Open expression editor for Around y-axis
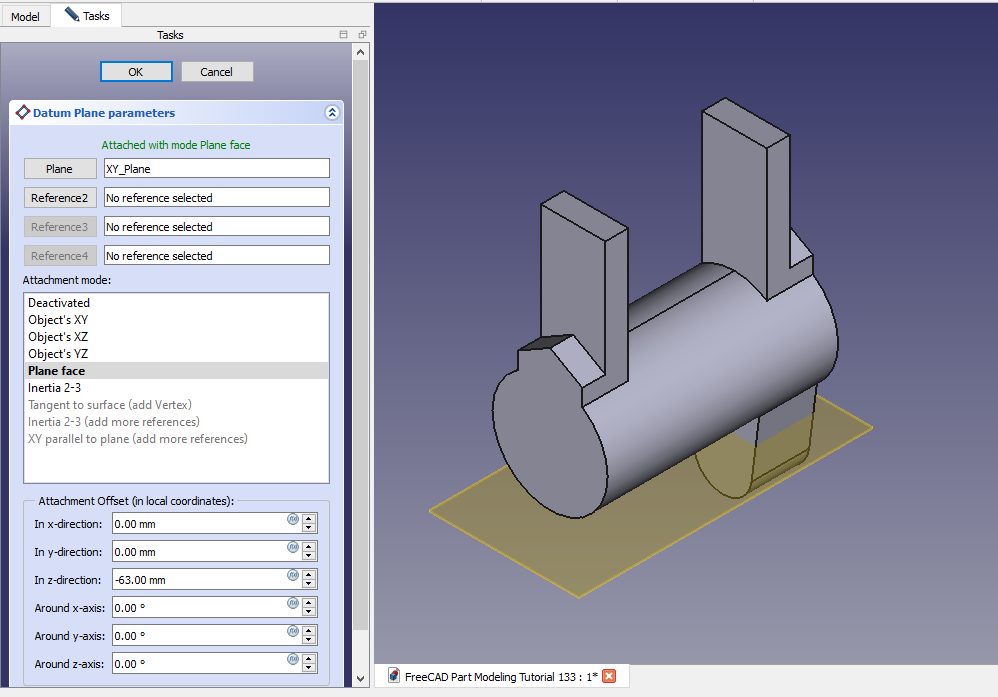This screenshot has width=998, height=697. [x=293, y=631]
